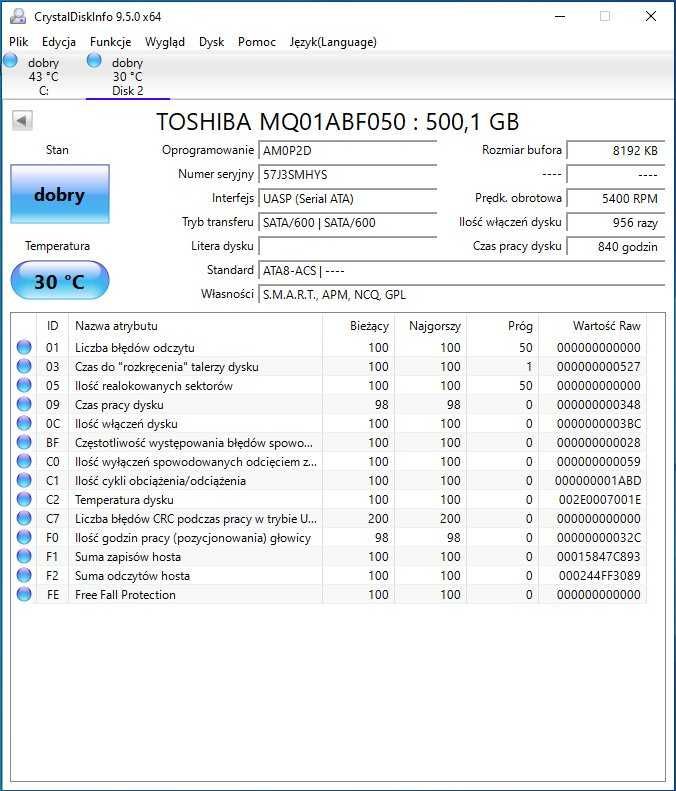Click the Rozmiar bufora value 8192 KB

[615, 150]
